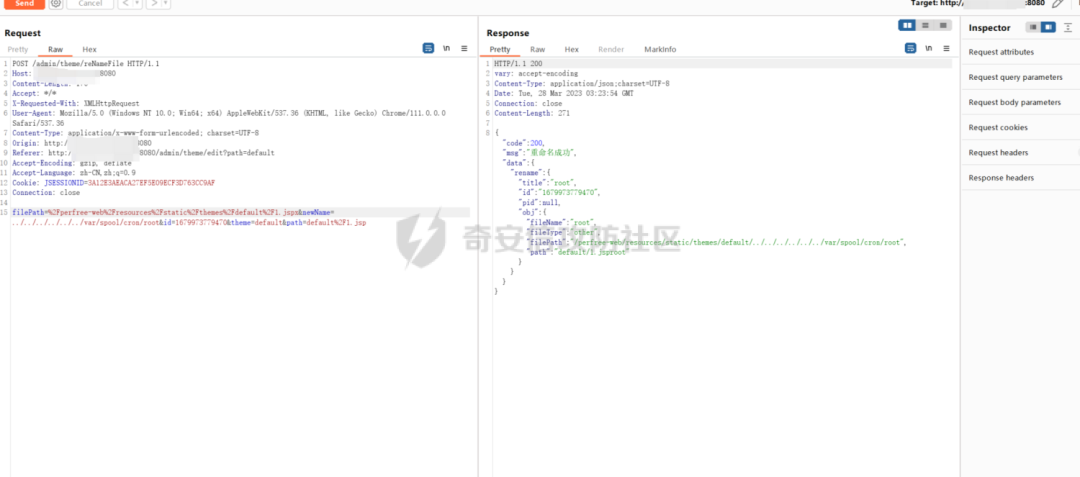
Task: Click the "path":"default/1.jsproot" JSON line
Action: pos(576,253)
